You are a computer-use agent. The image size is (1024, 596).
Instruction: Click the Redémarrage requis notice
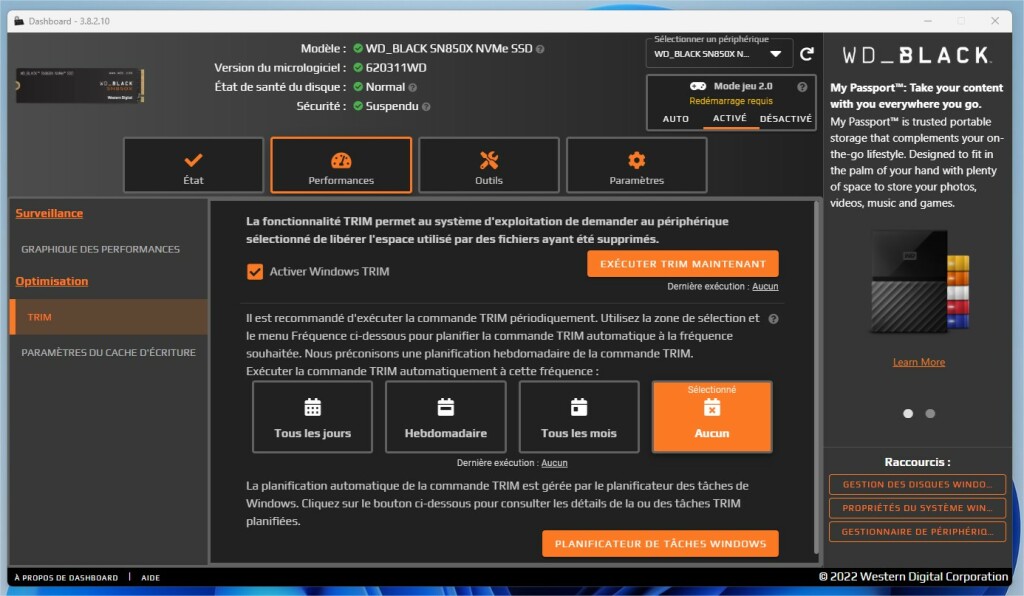click(731, 101)
